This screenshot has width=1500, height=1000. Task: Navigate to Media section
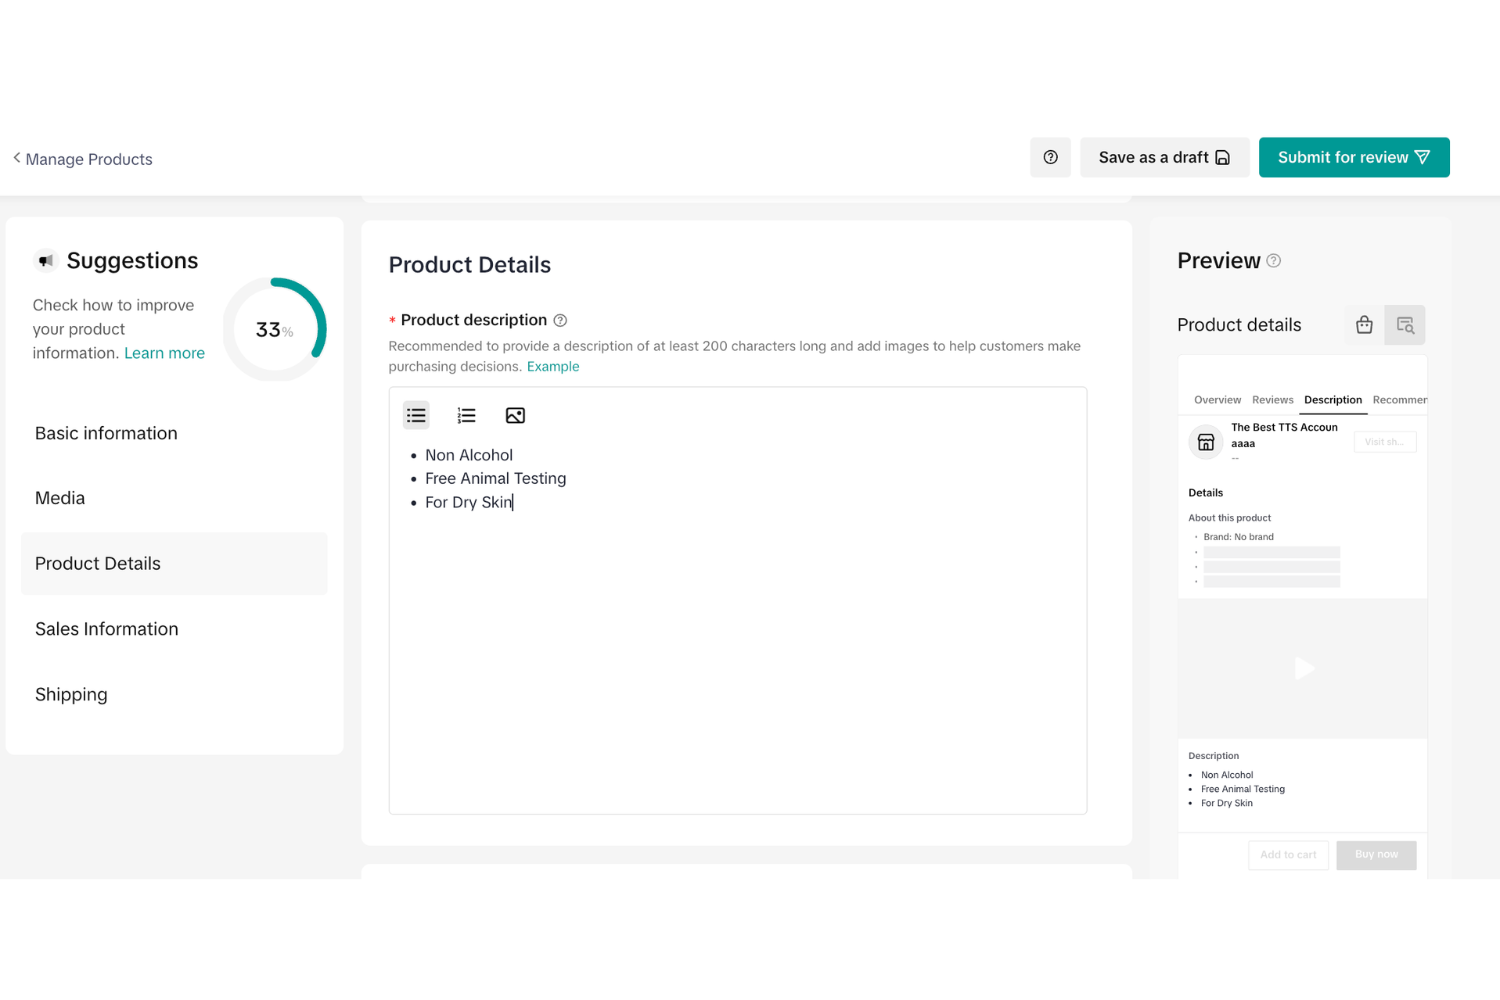tap(60, 498)
